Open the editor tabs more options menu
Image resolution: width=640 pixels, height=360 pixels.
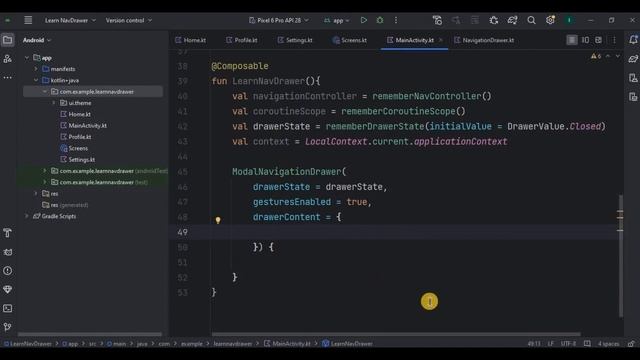tap(614, 40)
